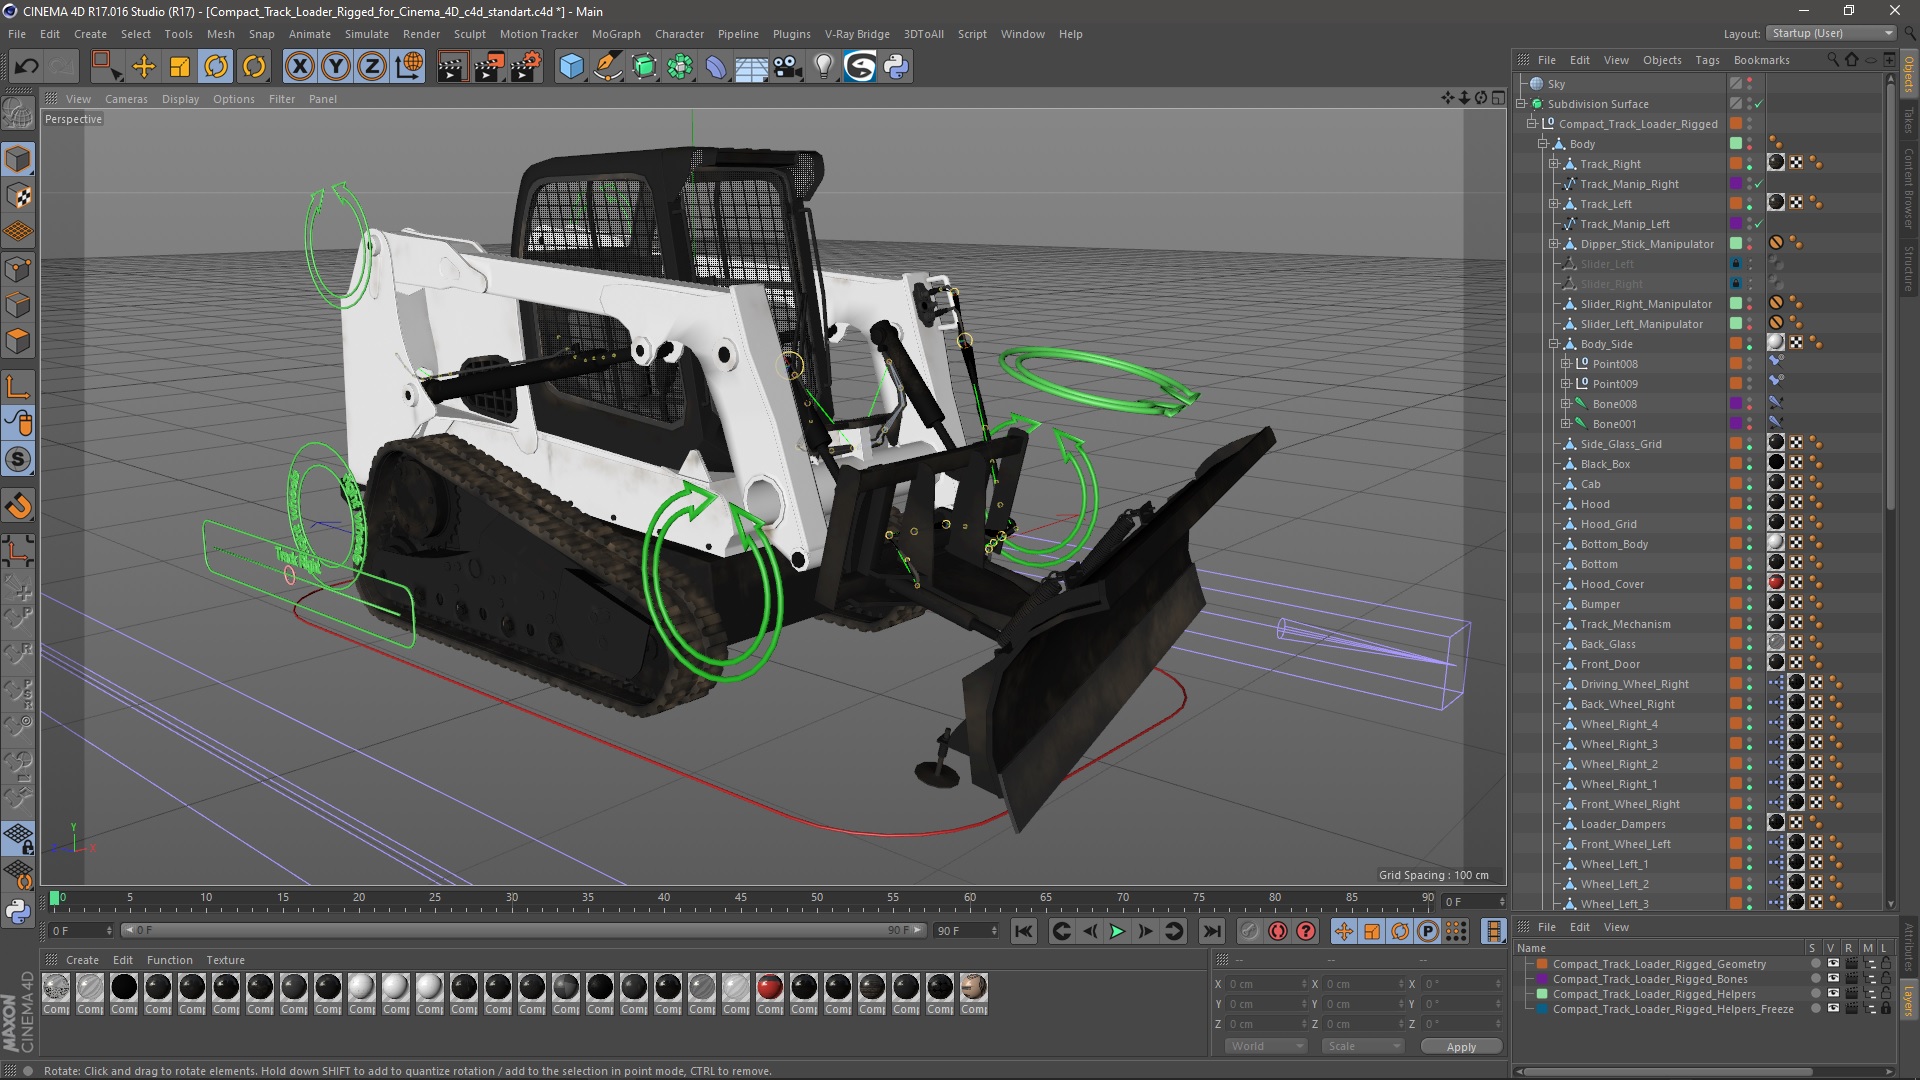Render the active view clapperboard icon
This screenshot has width=1920, height=1080.
[452, 67]
